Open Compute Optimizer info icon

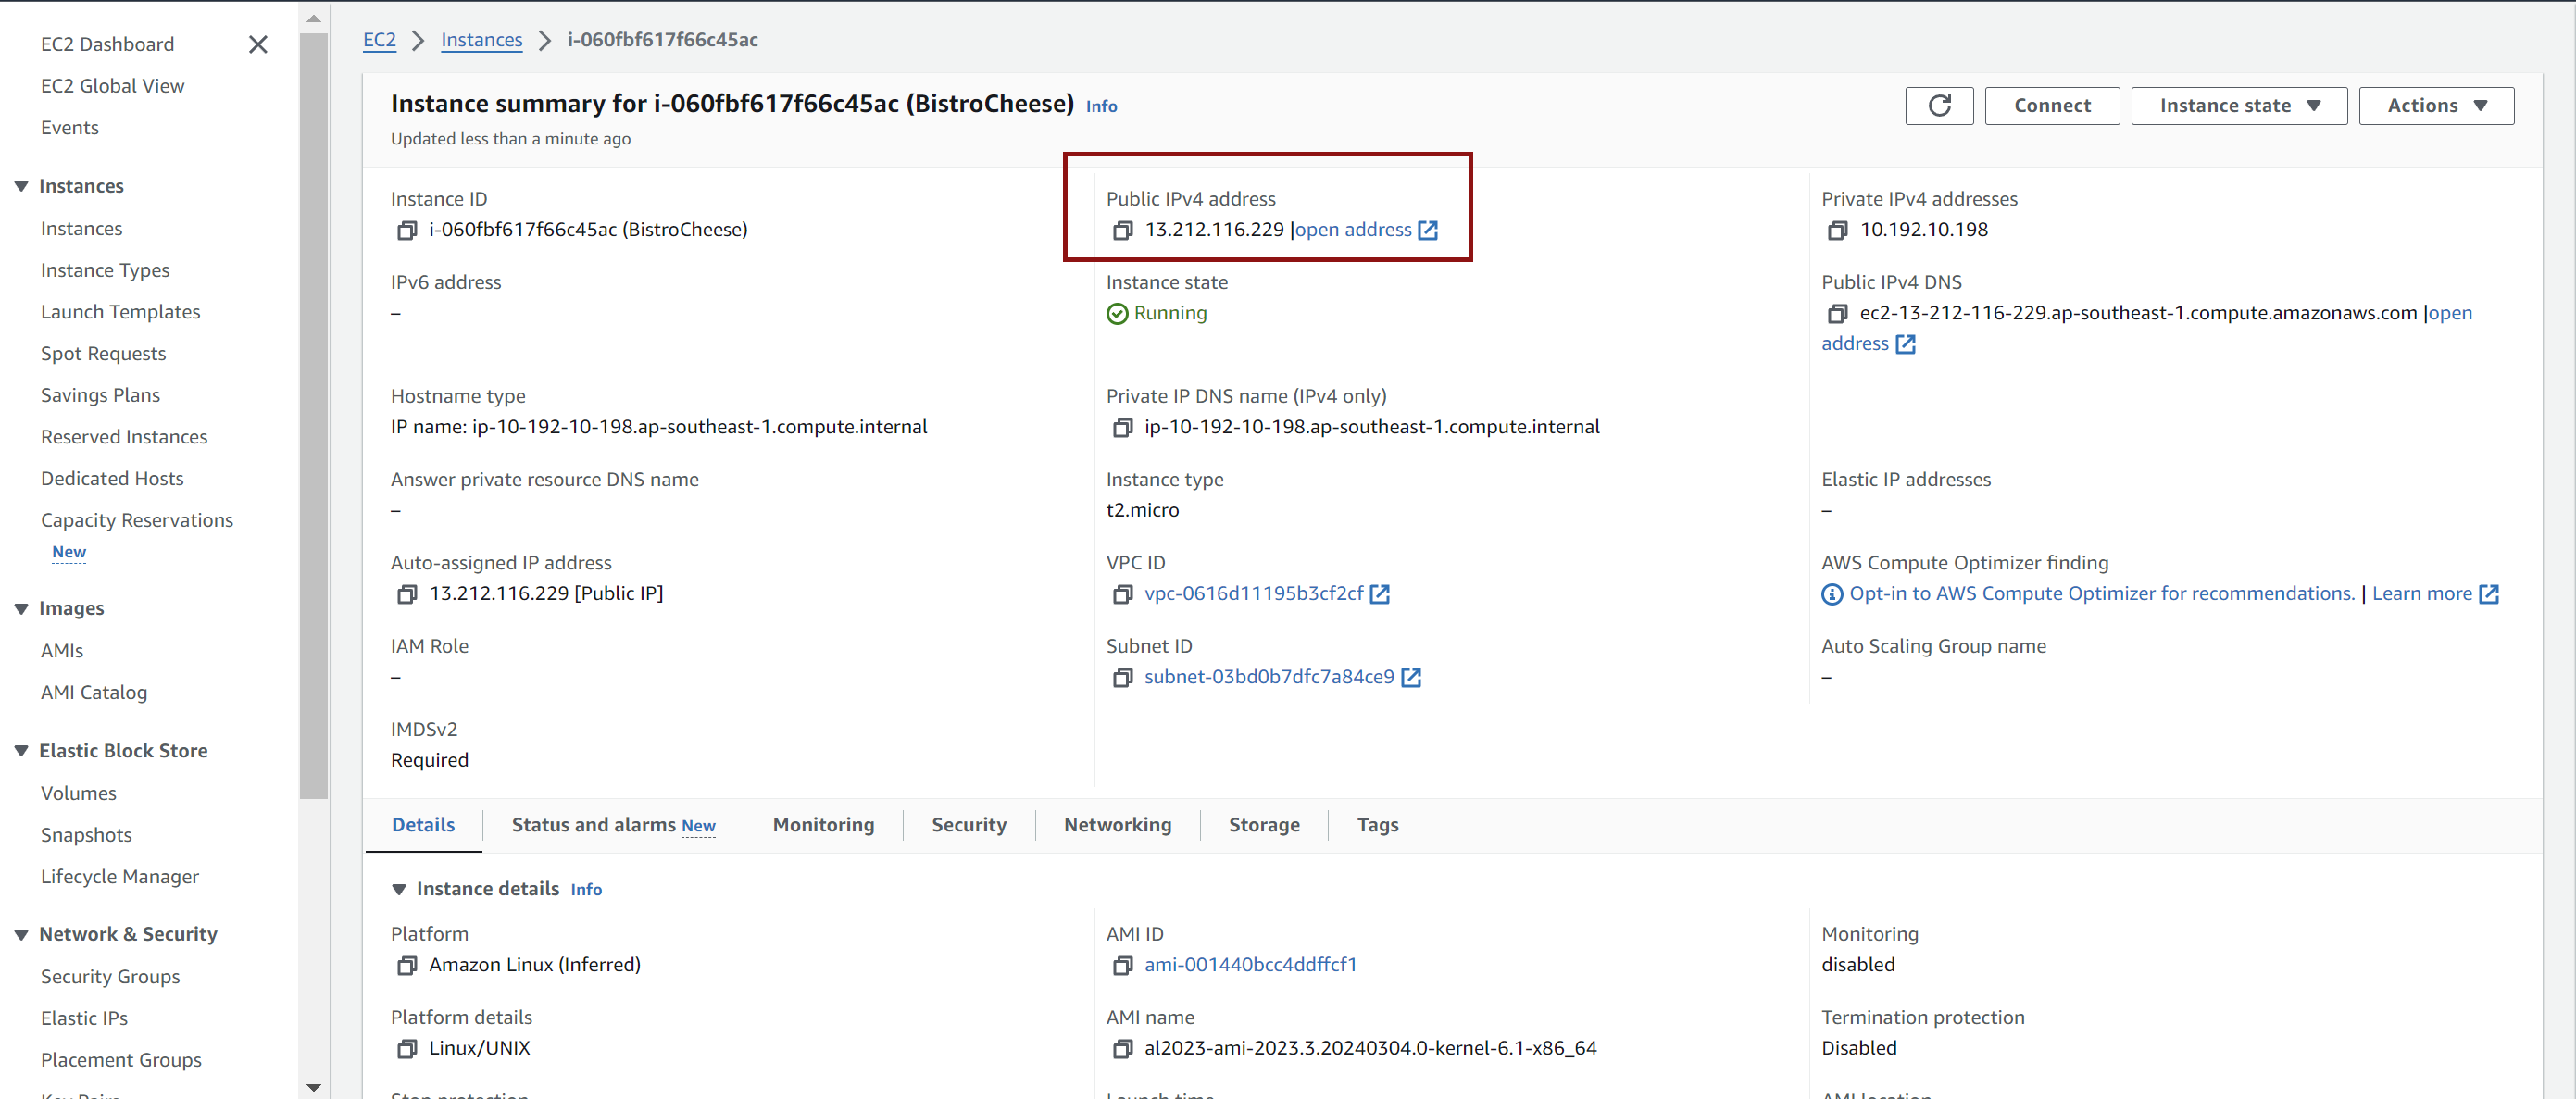pyautogui.click(x=1832, y=594)
